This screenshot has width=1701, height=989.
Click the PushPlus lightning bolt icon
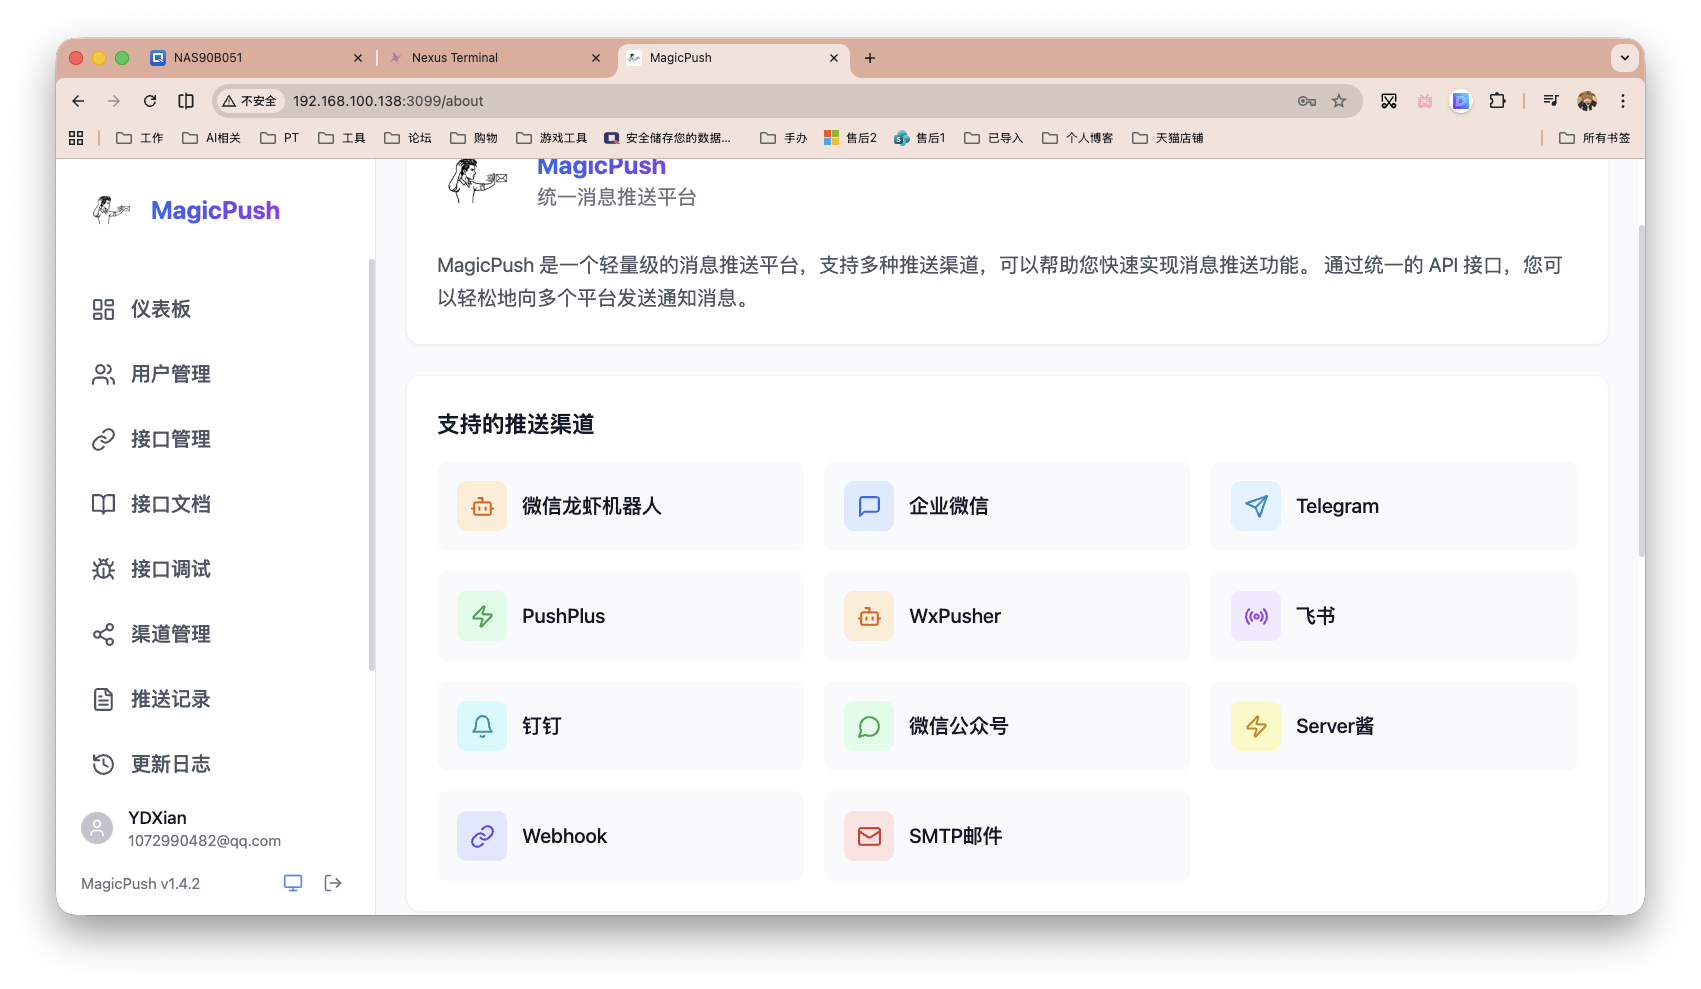tap(481, 616)
